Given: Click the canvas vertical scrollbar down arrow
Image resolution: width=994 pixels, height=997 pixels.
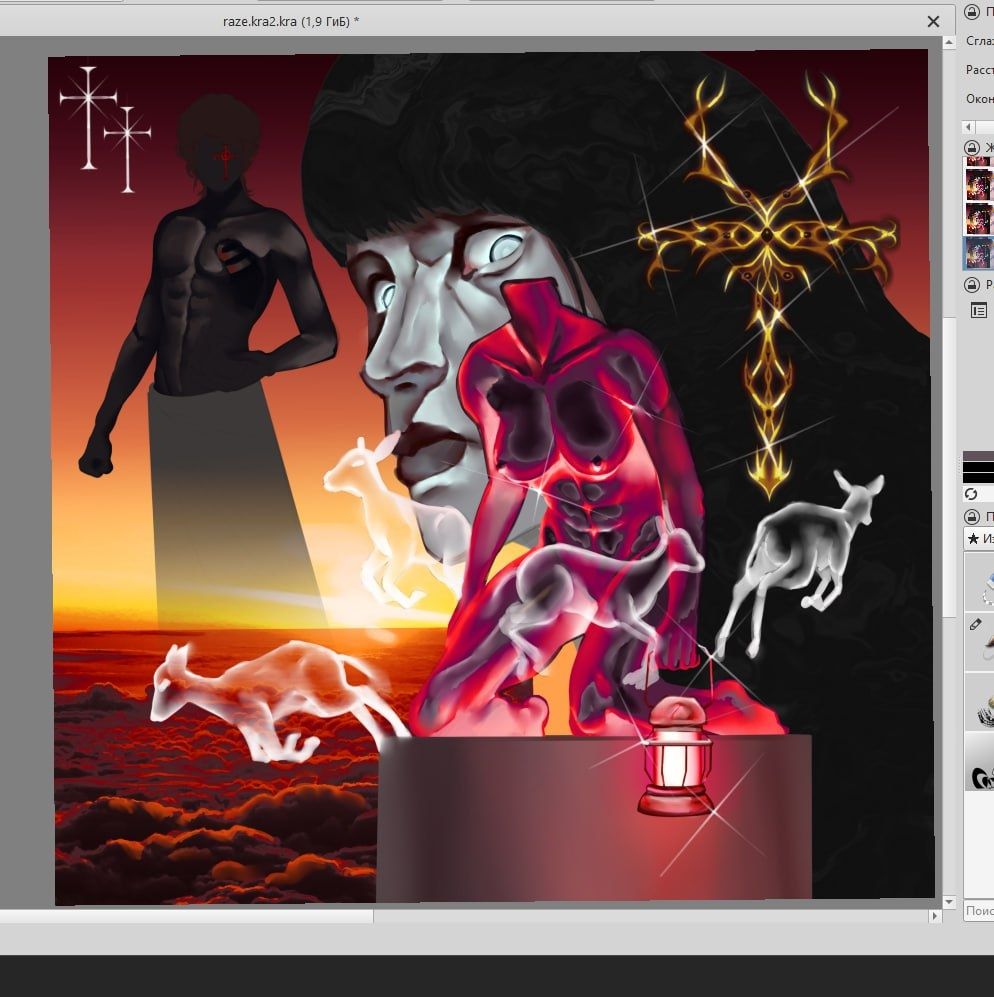Looking at the screenshot, I should click(x=948, y=902).
